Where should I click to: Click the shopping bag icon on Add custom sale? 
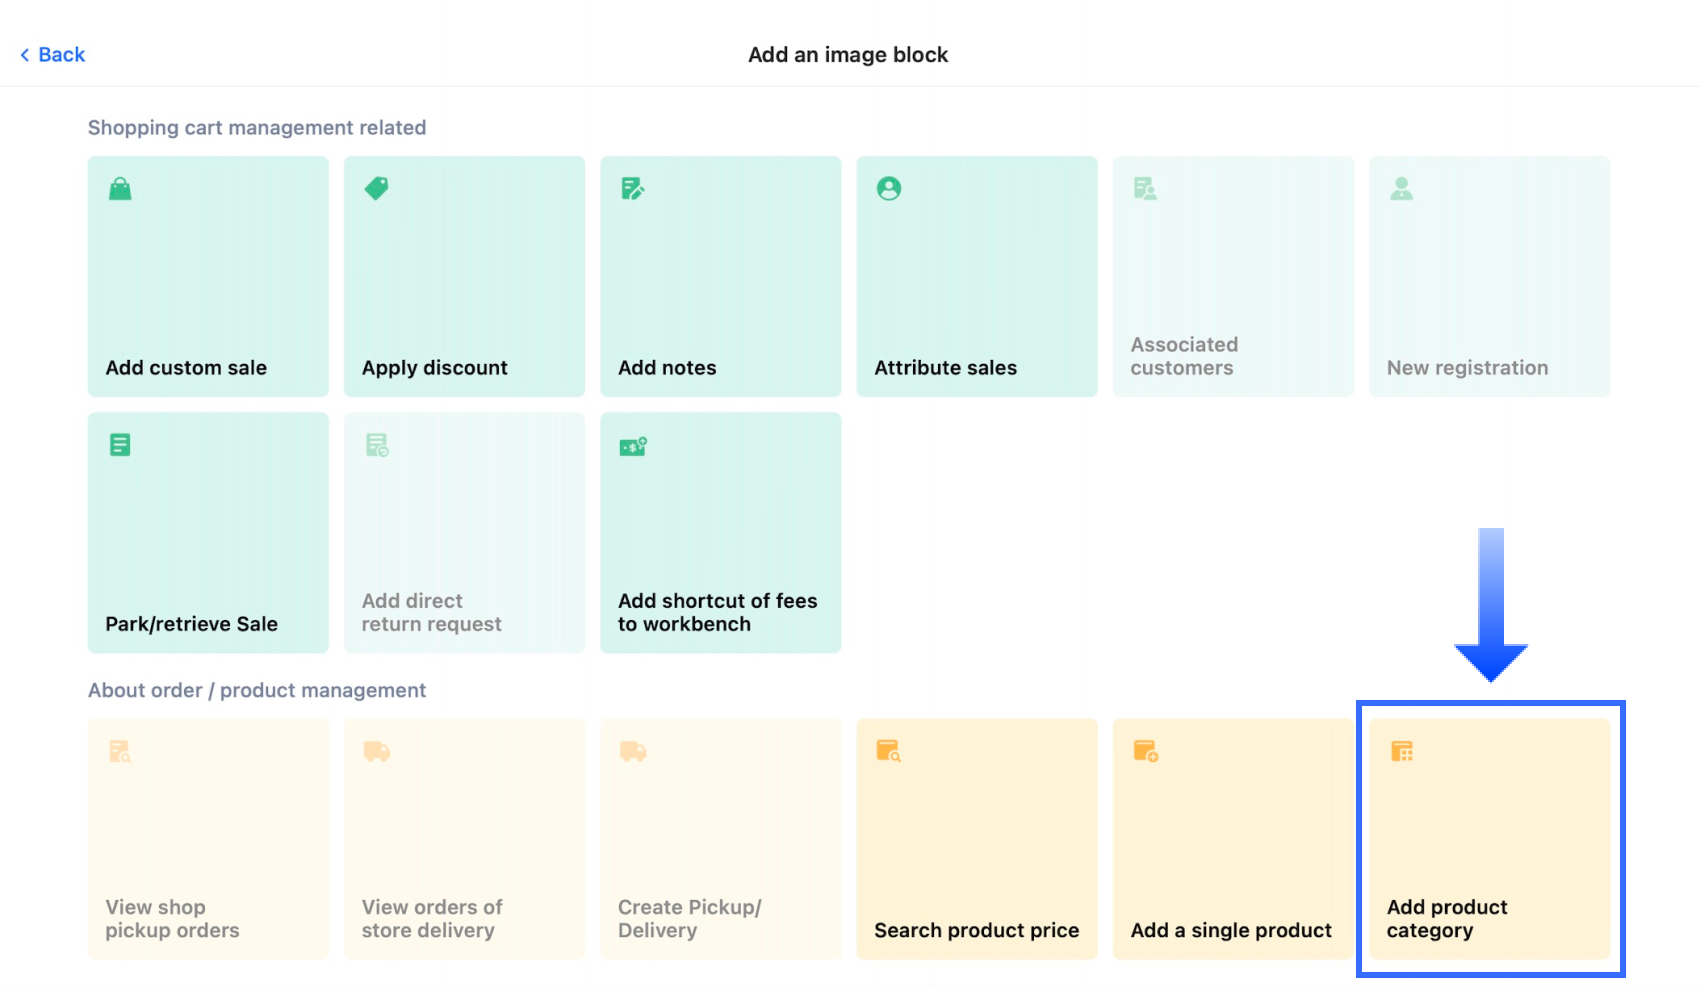click(120, 189)
